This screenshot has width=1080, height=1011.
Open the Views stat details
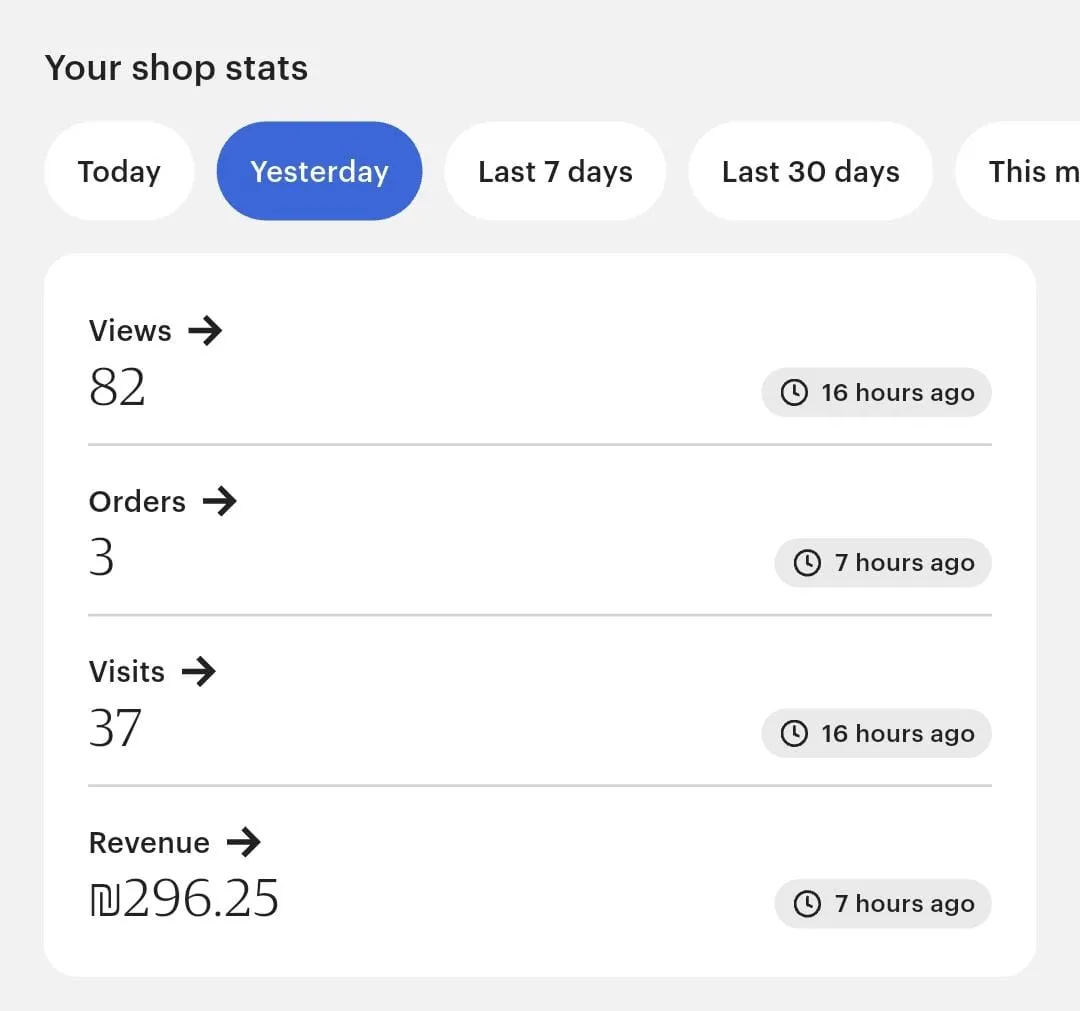pos(130,331)
